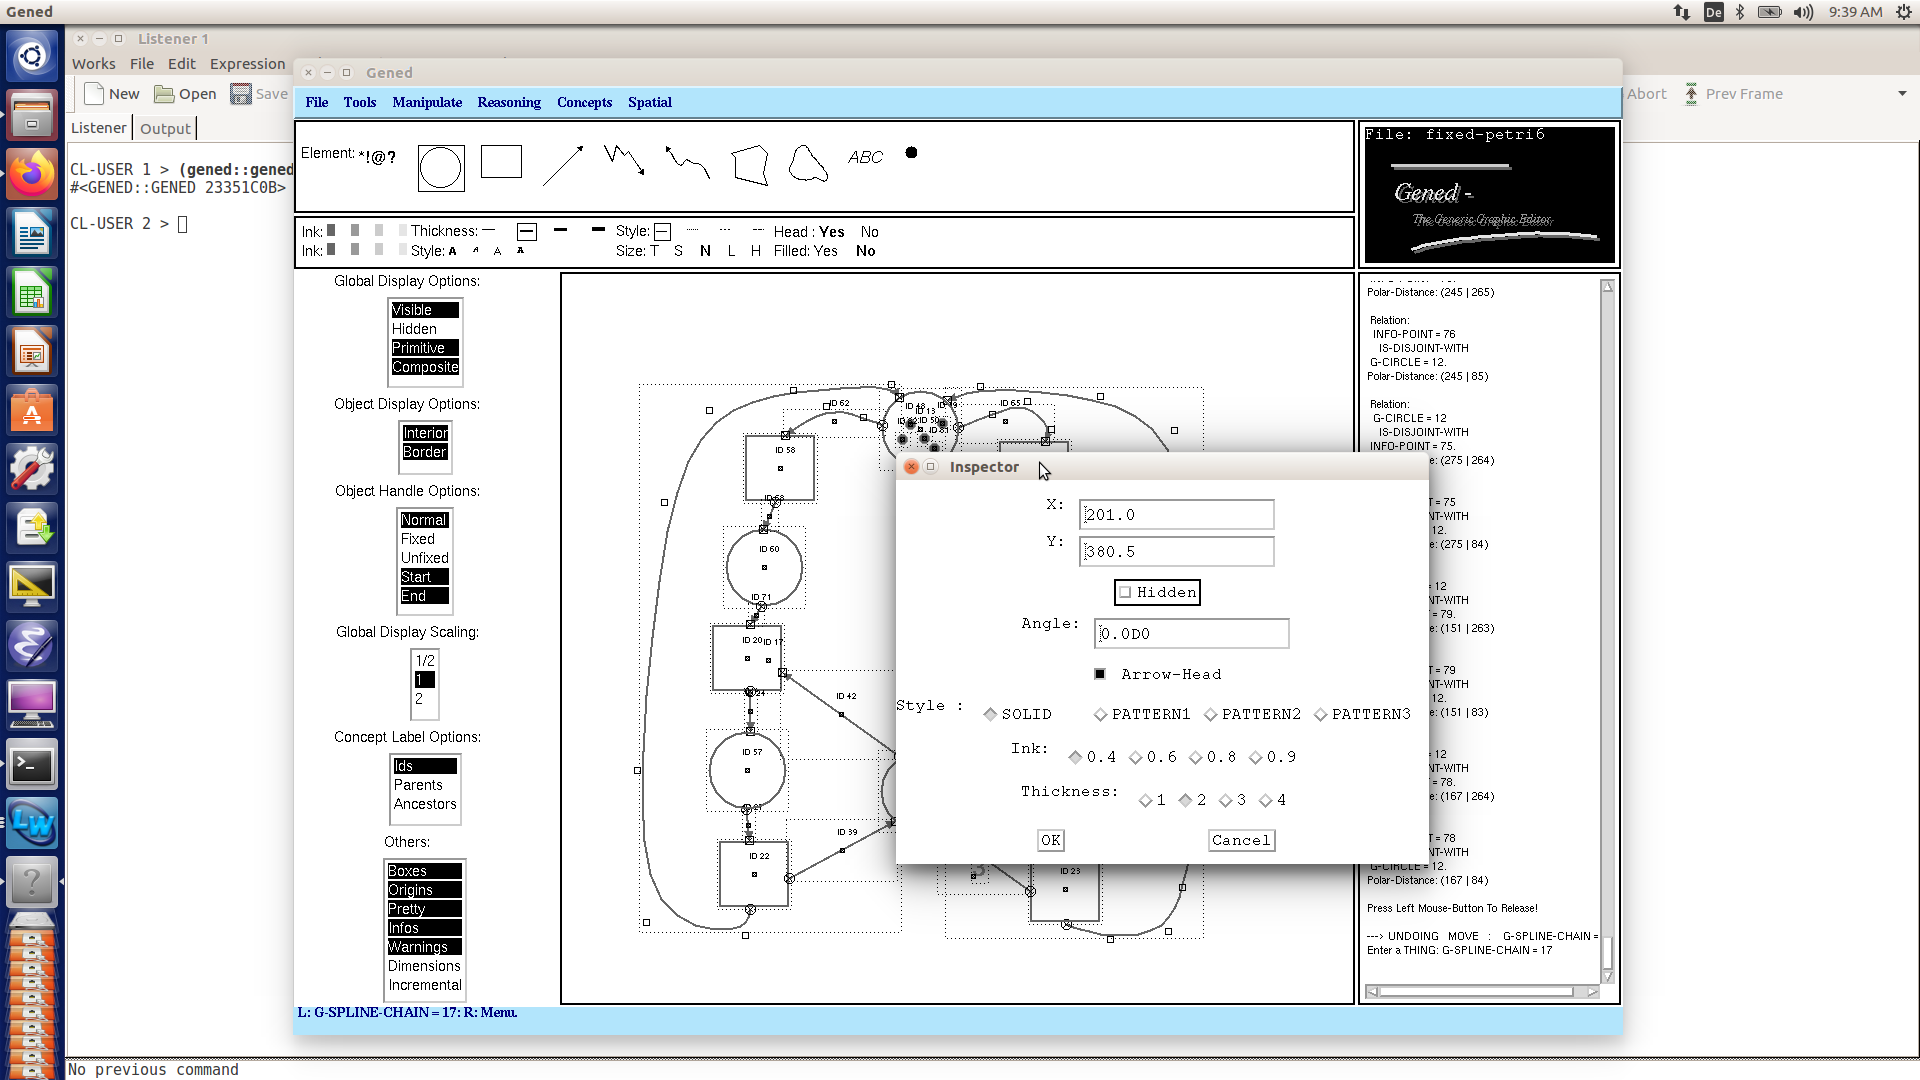The height and width of the screenshot is (1080, 1920).
Task: Select the closed spline blob tool
Action: [x=808, y=163]
